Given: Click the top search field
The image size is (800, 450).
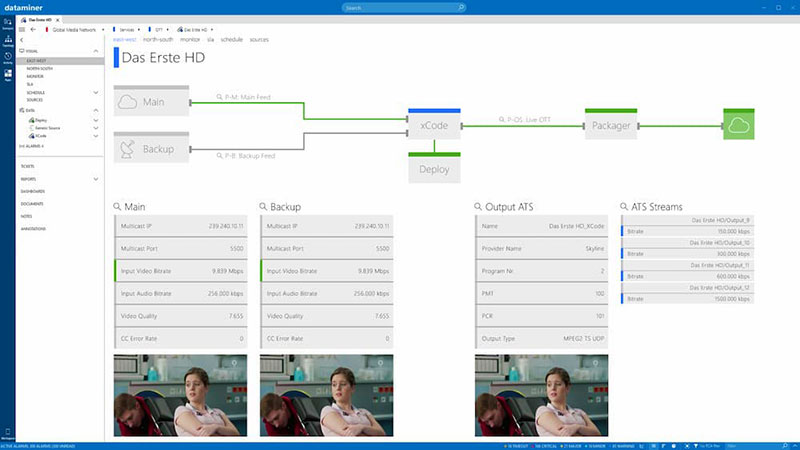Looking at the screenshot, I should [x=403, y=8].
